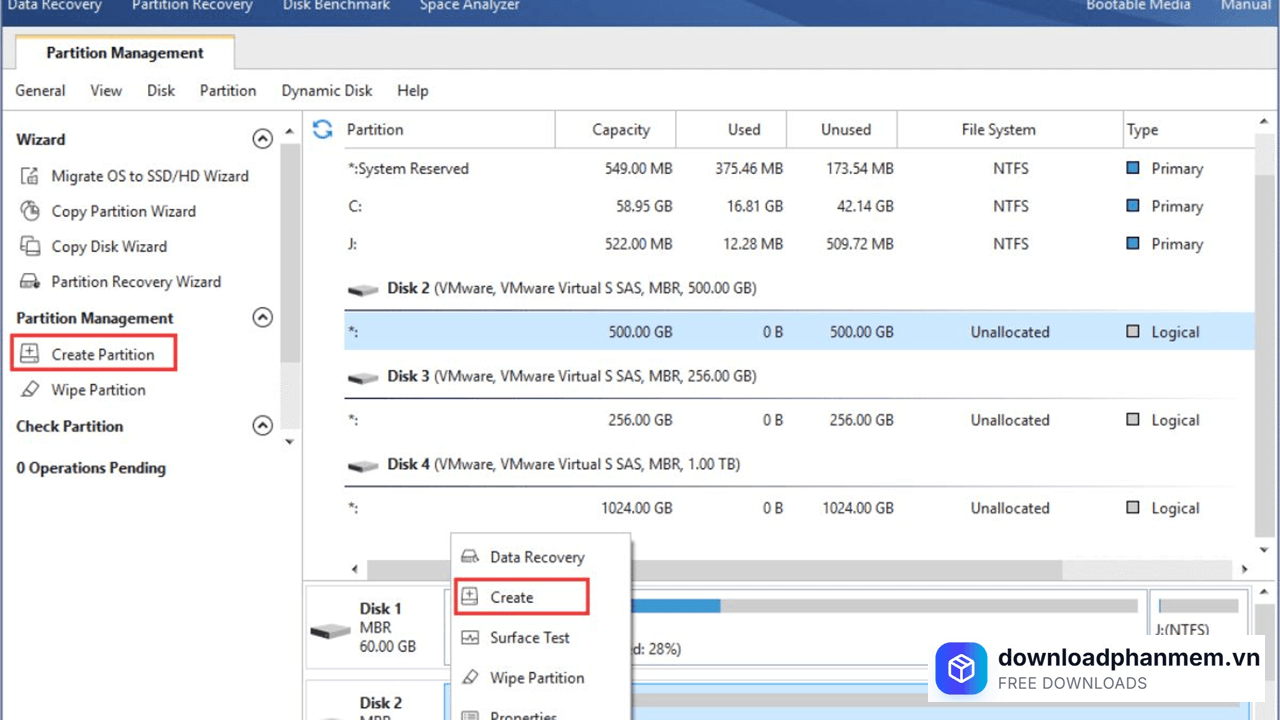Select Data Recovery in the context menu
1280x720 pixels.
pos(536,557)
